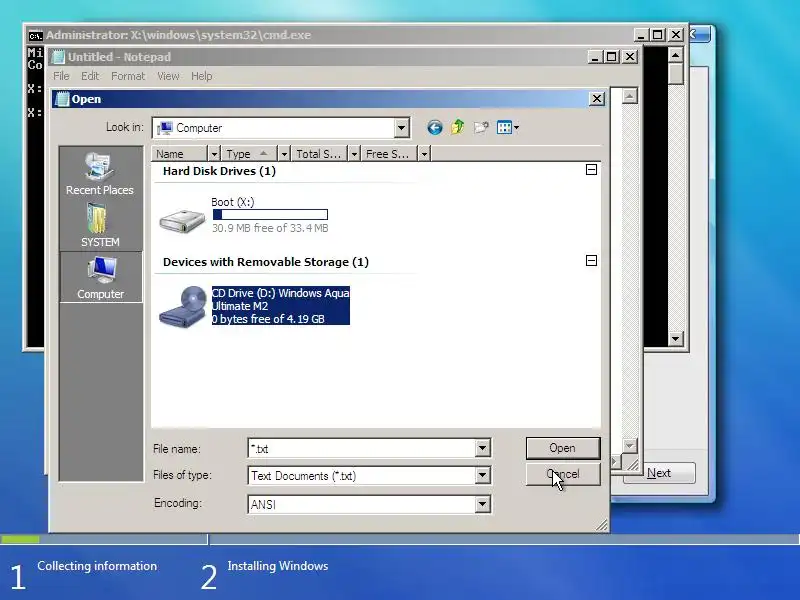
Task: Minimize the cmd.exe window
Action: point(641,35)
